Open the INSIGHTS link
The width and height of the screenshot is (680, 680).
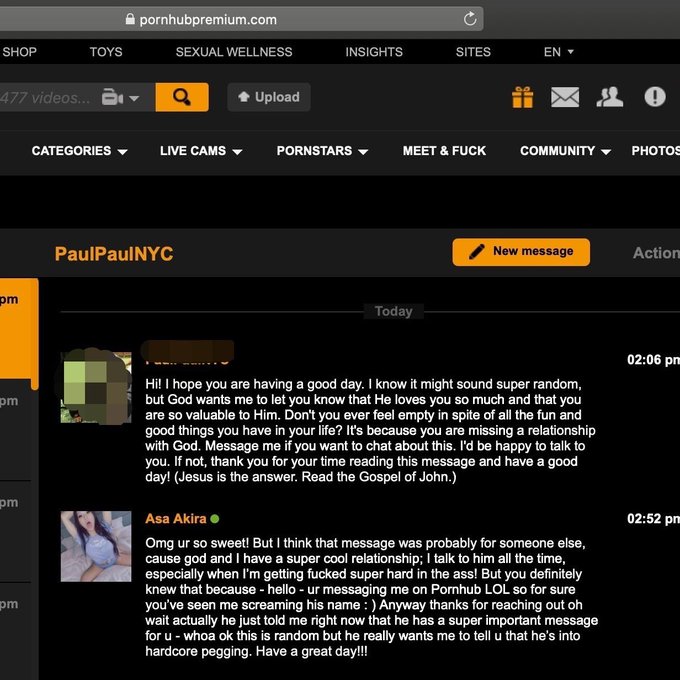tap(374, 52)
